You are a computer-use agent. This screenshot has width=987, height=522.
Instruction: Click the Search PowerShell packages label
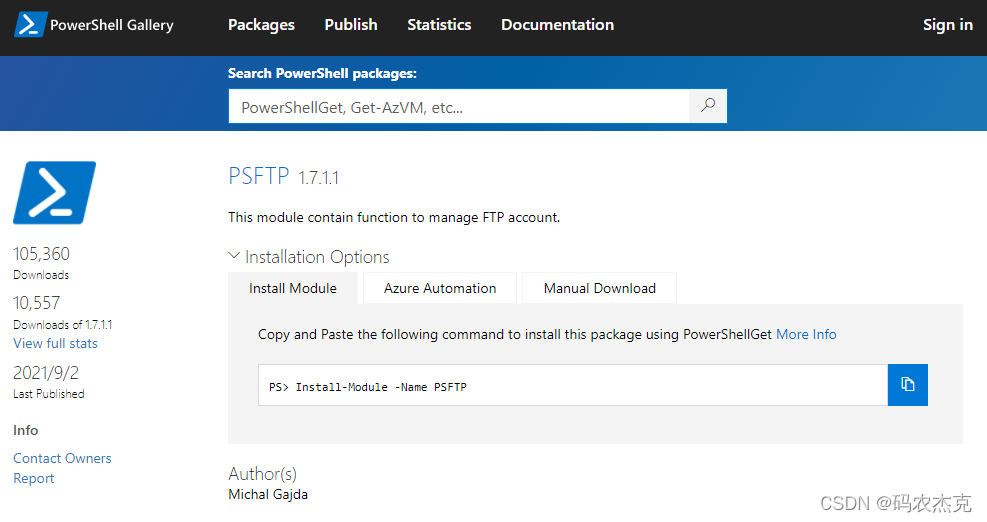322,74
